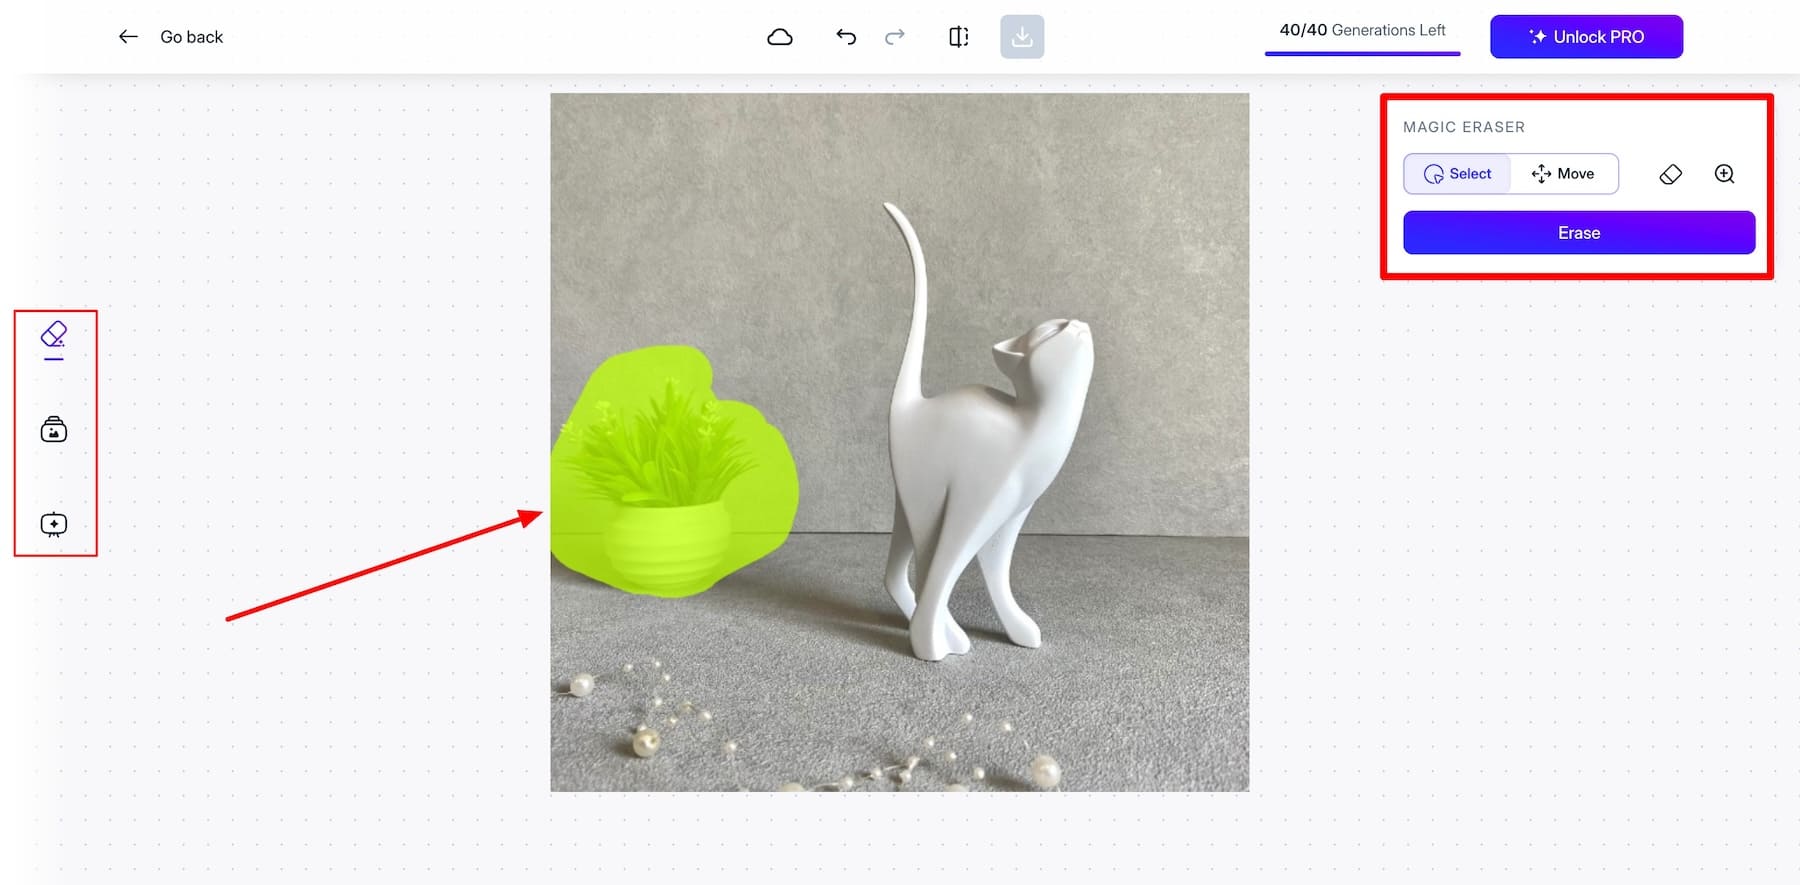The image size is (1800, 885).
Task: Click the download image button
Action: pyautogui.click(x=1022, y=37)
